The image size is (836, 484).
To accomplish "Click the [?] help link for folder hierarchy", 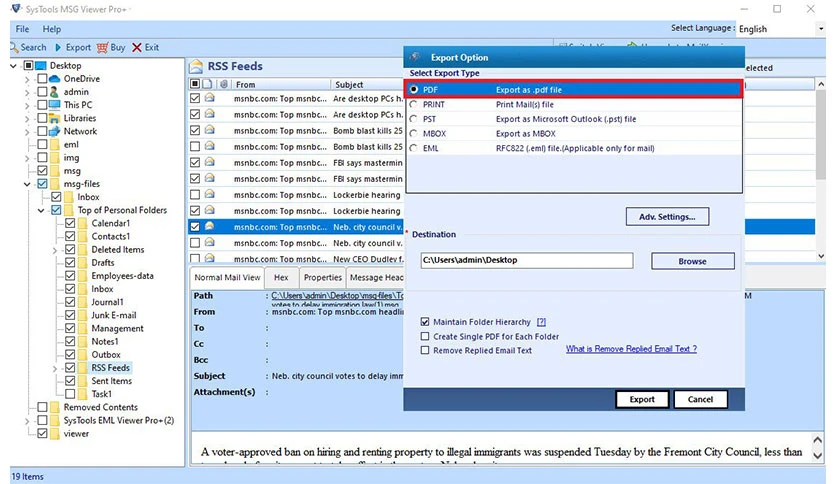I will (x=541, y=322).
